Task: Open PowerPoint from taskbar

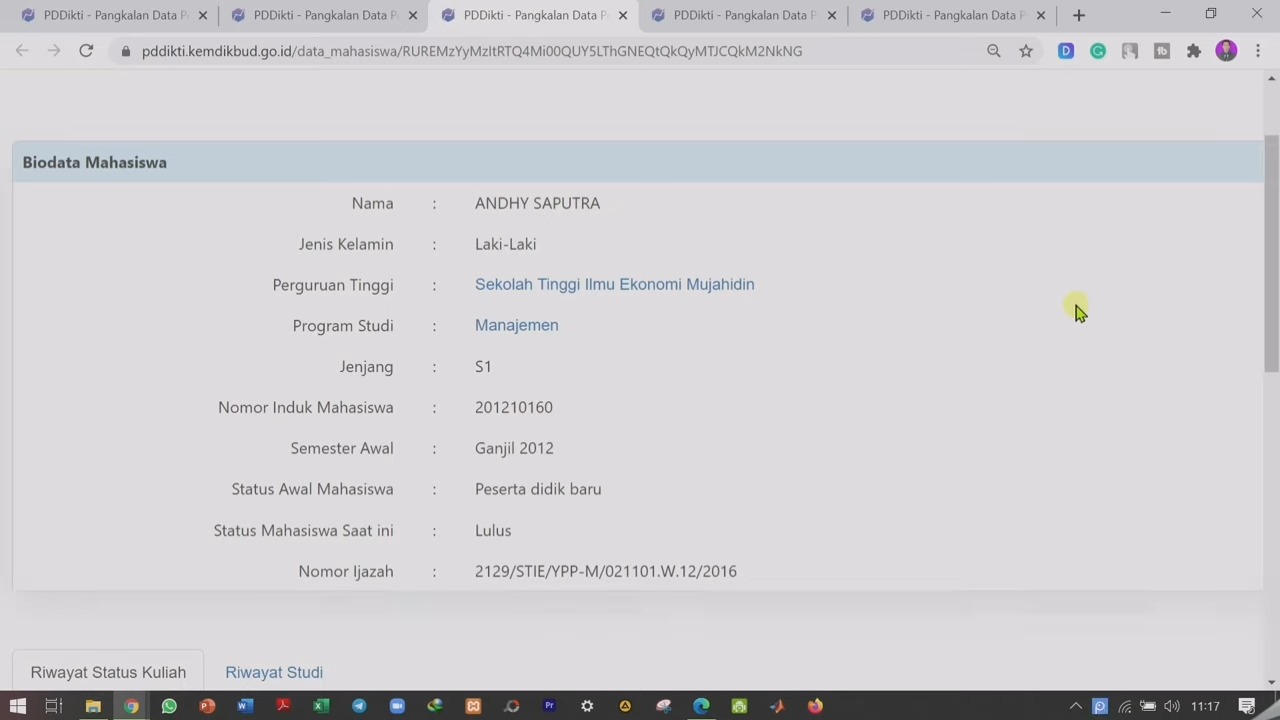Action: tap(207, 706)
